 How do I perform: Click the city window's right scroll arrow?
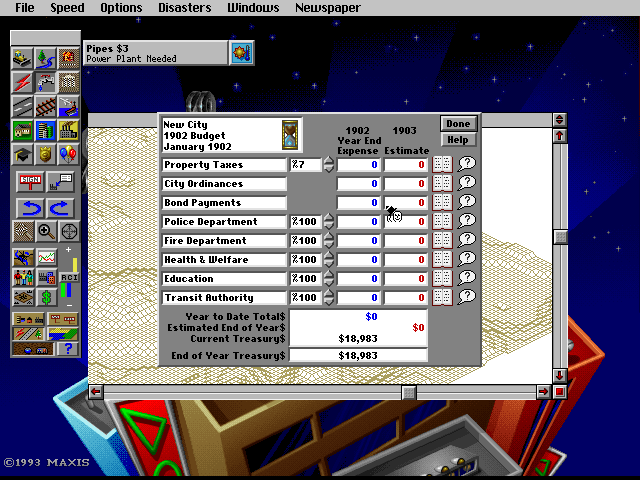click(543, 392)
